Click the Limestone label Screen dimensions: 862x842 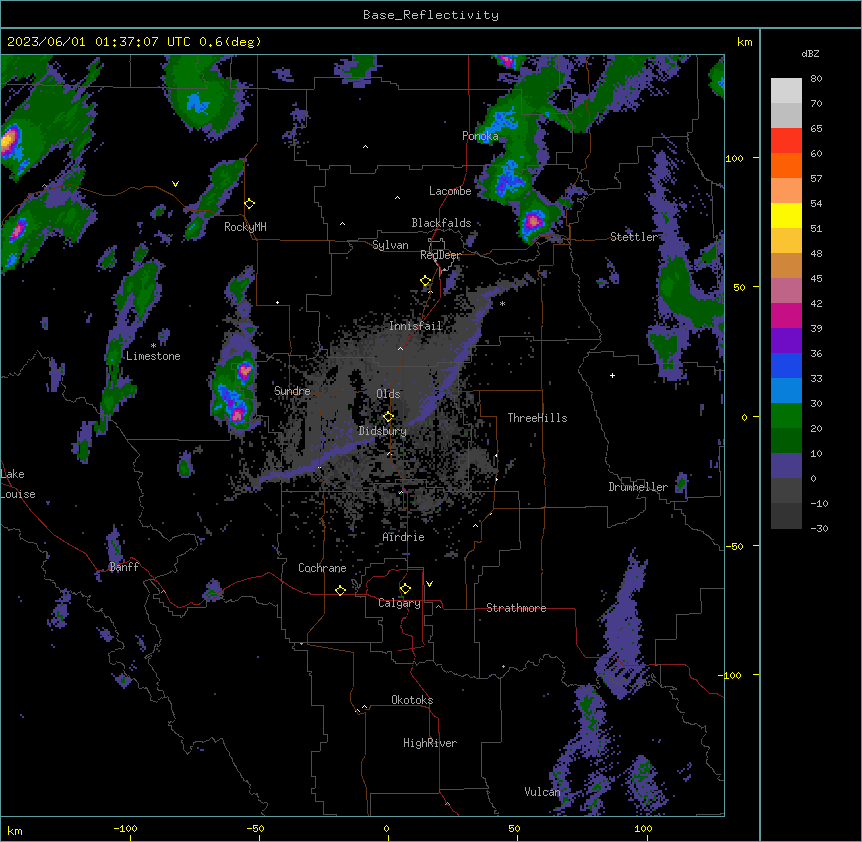point(153,356)
